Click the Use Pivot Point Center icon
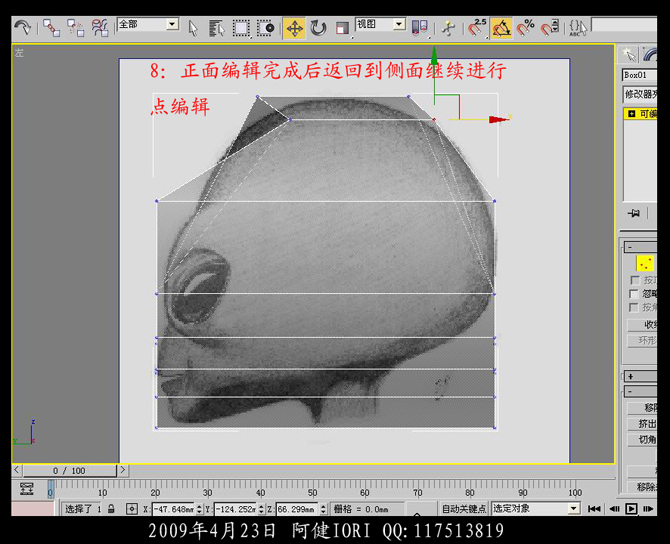 (x=419, y=28)
